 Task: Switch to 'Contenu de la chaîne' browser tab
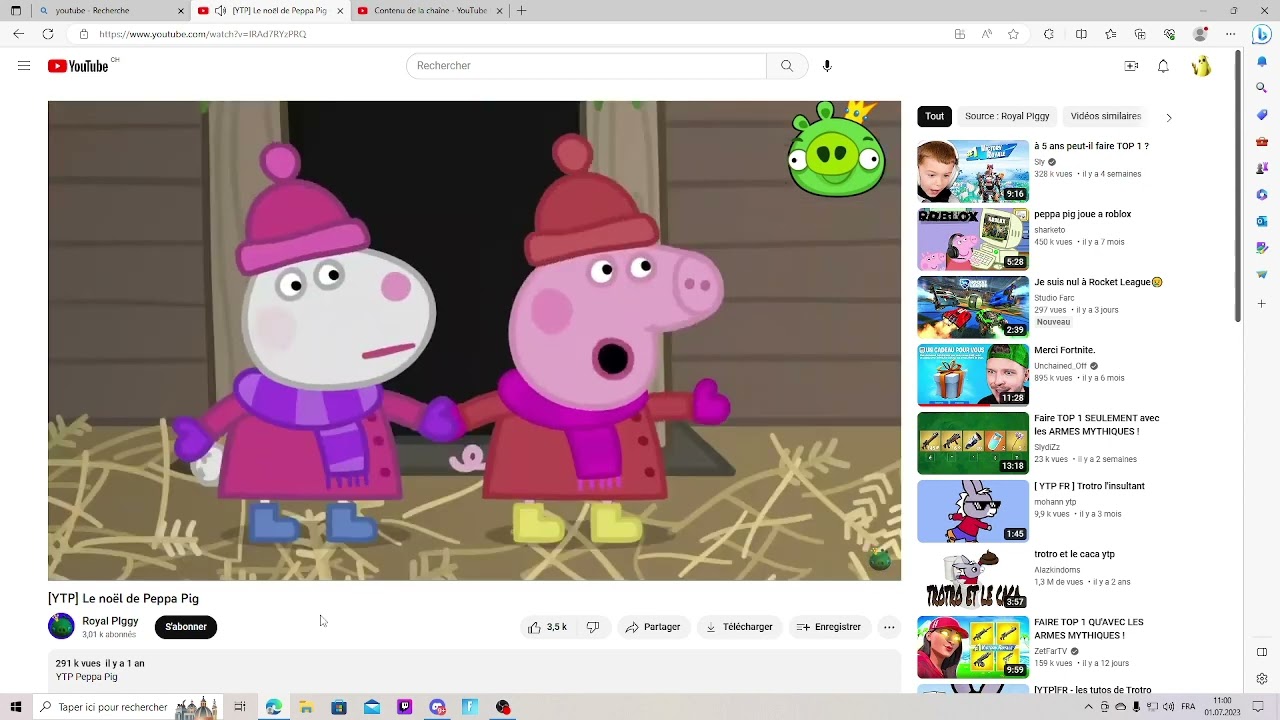[x=430, y=10]
